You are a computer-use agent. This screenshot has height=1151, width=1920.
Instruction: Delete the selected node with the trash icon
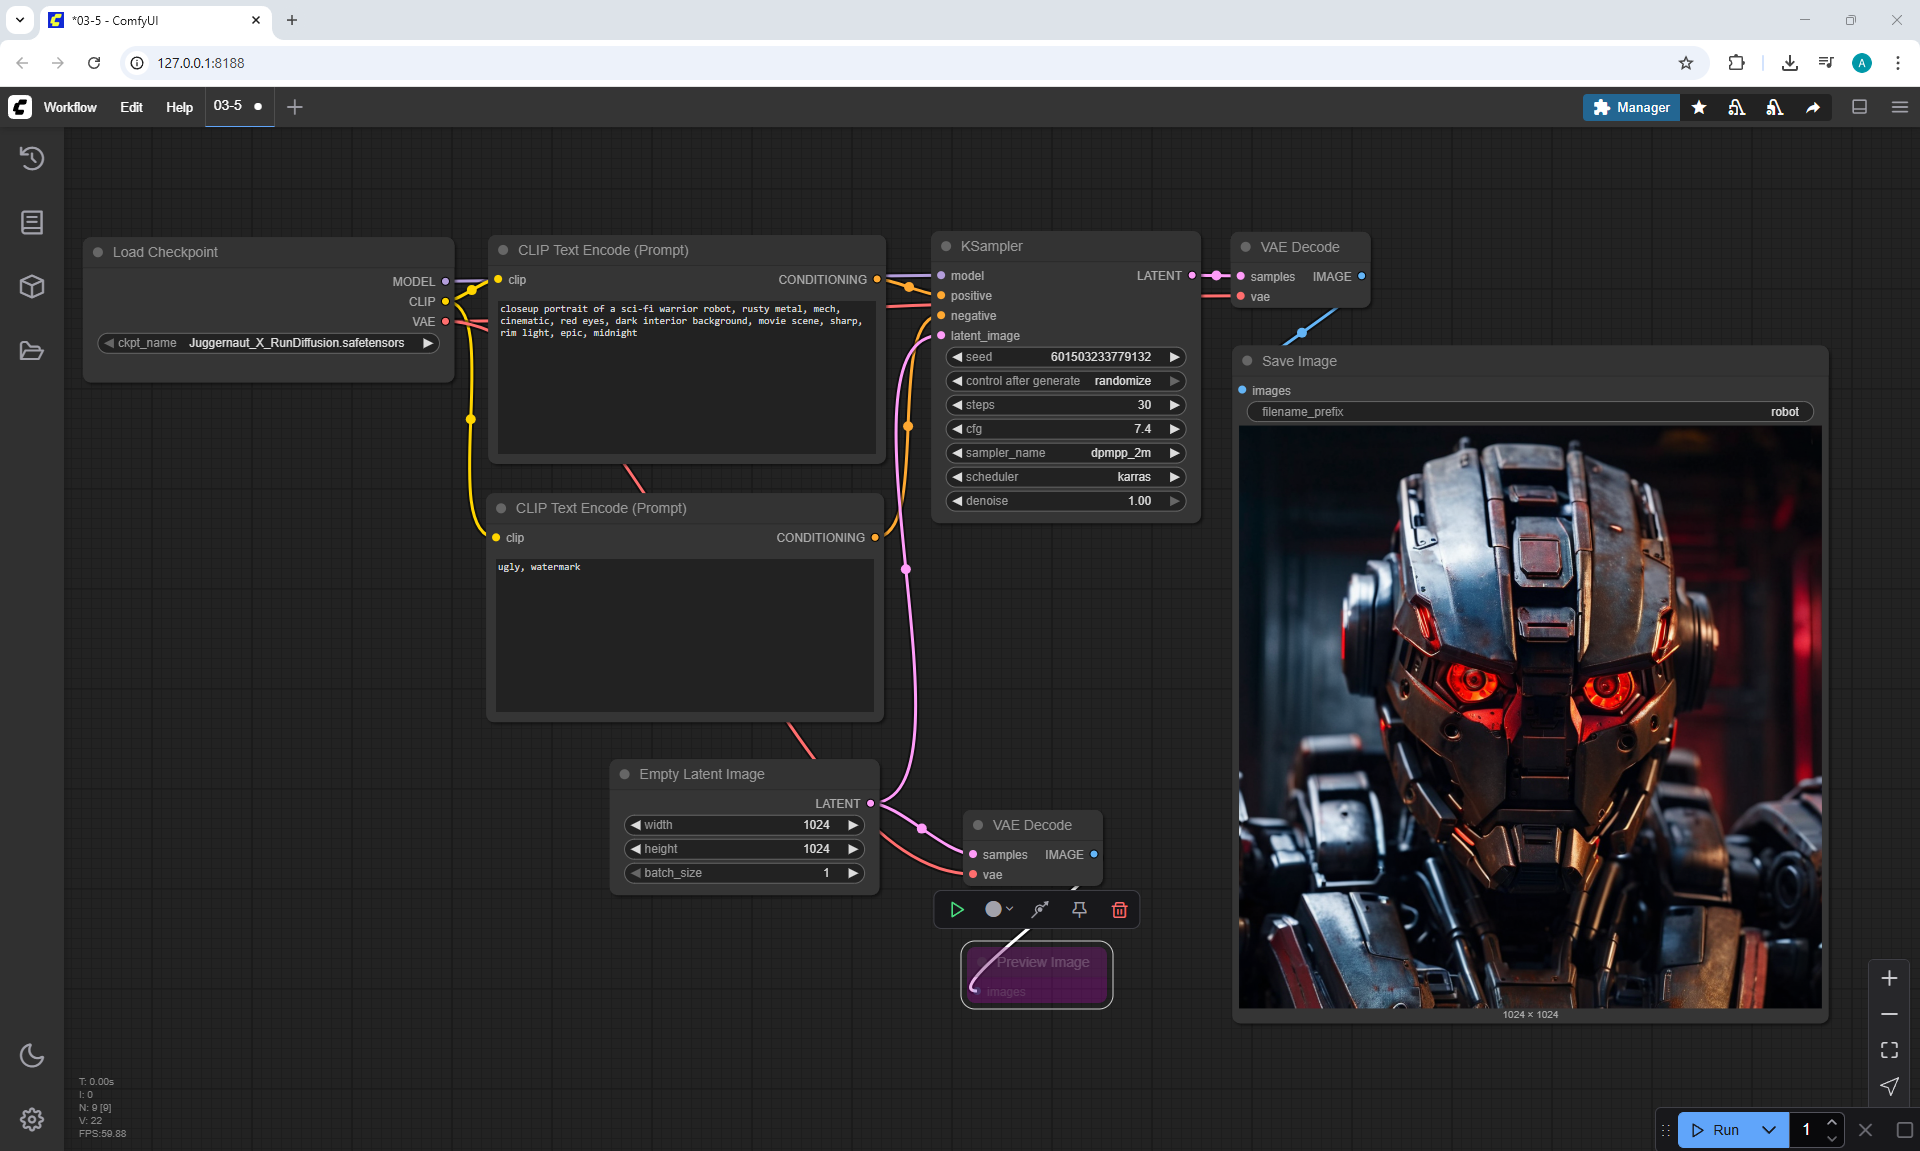pos(1119,910)
